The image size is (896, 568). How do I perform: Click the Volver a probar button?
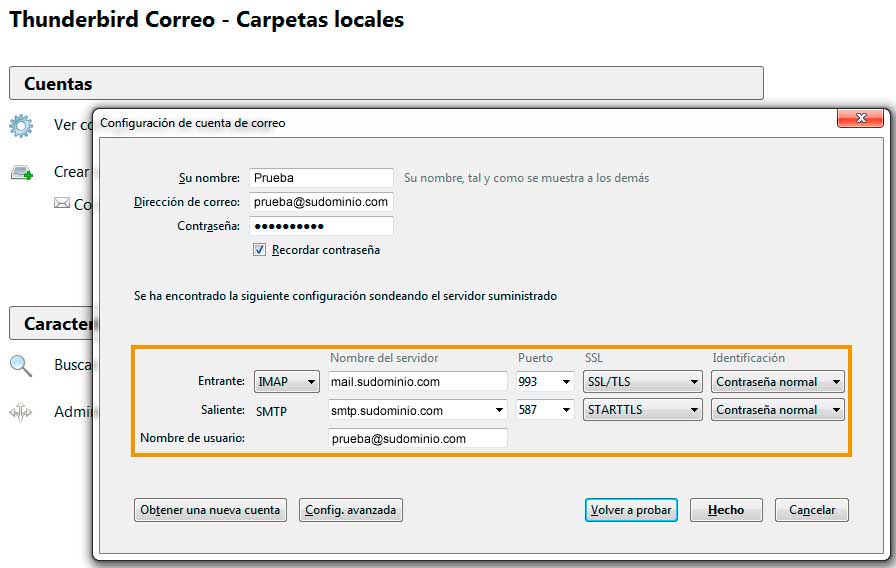click(631, 510)
